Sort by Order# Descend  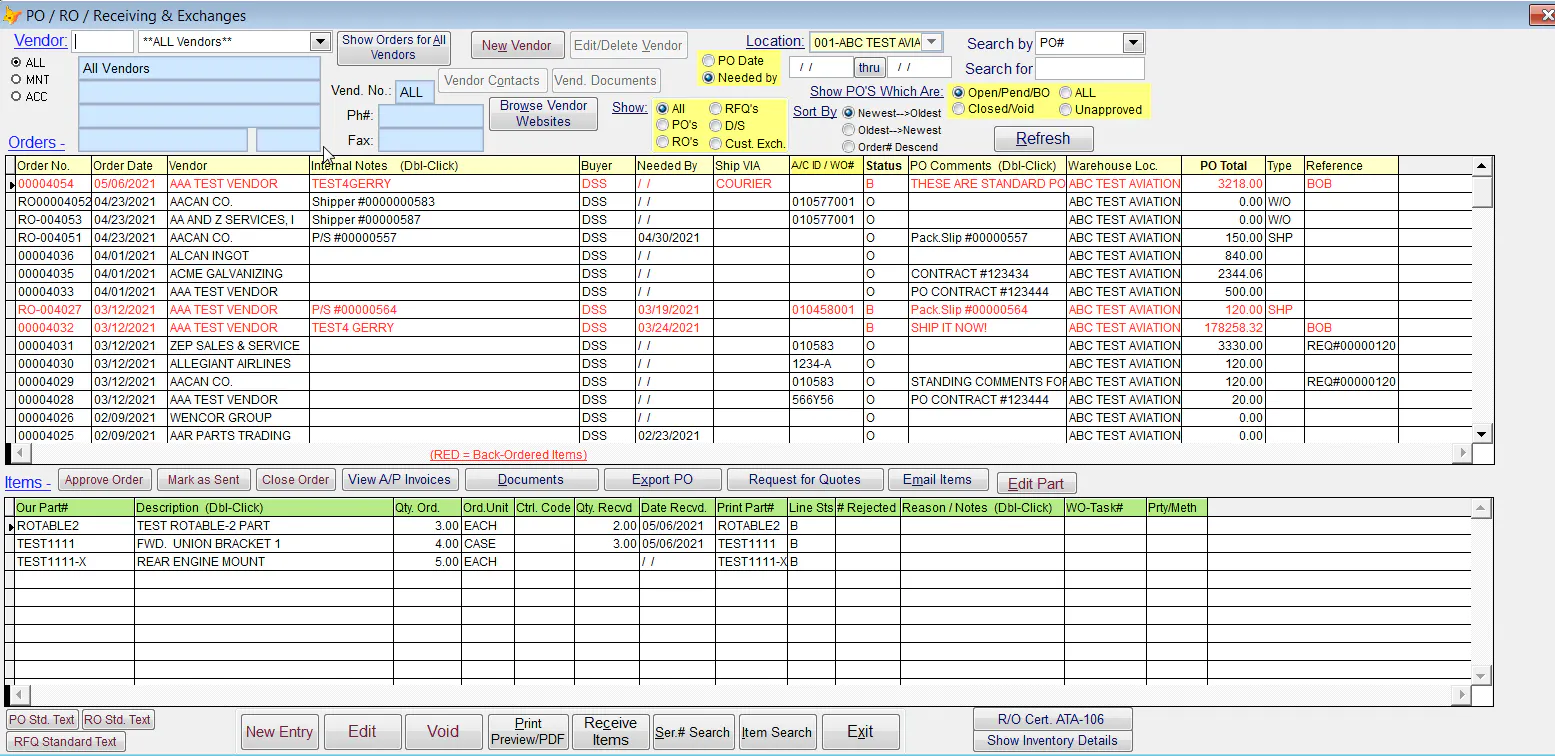coord(849,147)
